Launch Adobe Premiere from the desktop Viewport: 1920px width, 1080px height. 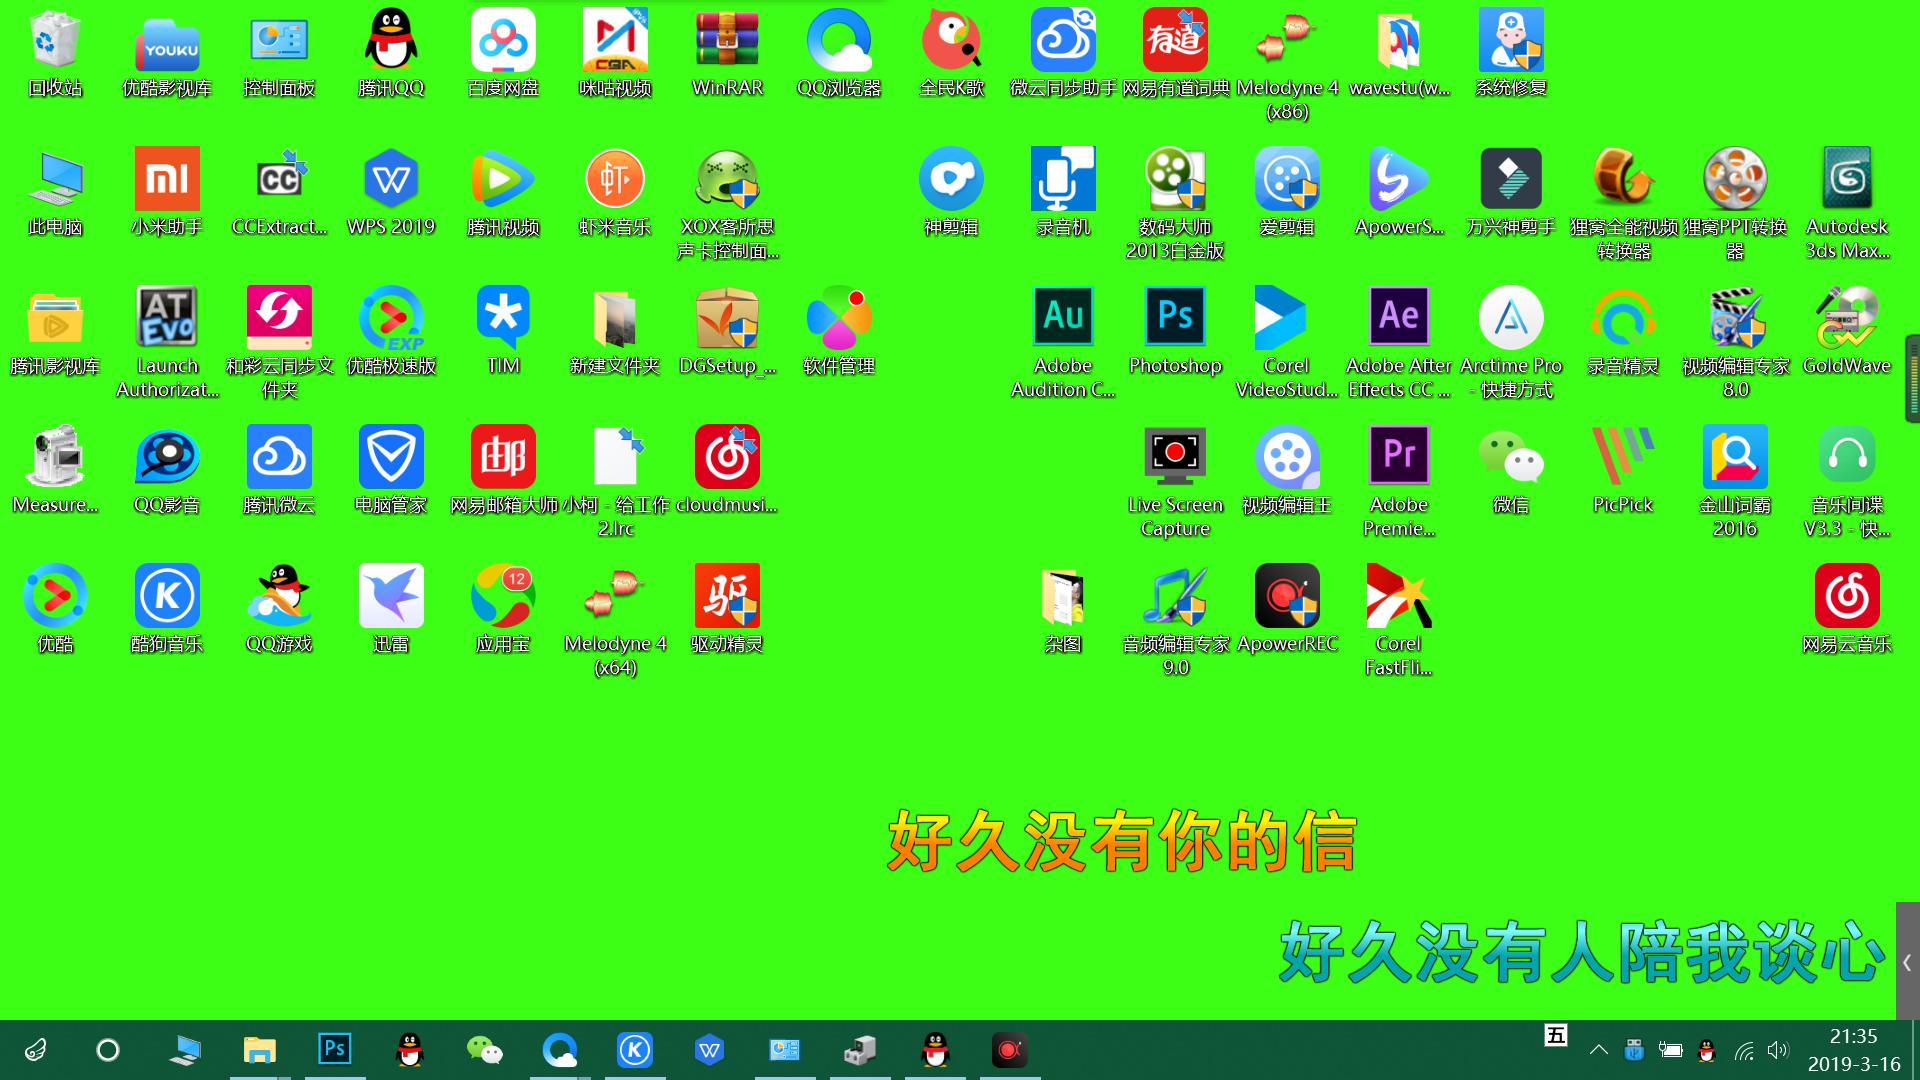pyautogui.click(x=1399, y=457)
